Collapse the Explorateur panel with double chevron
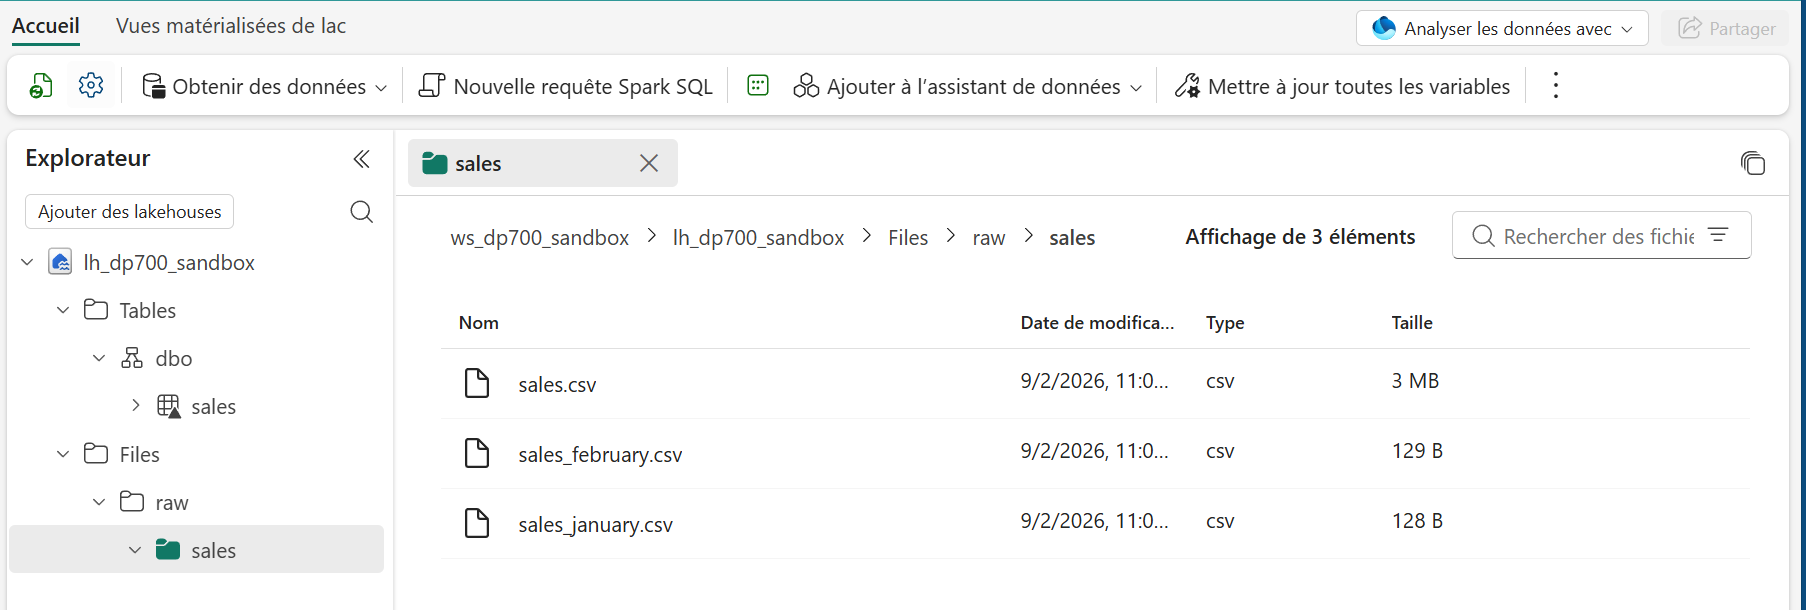The width and height of the screenshot is (1806, 610). (x=362, y=159)
